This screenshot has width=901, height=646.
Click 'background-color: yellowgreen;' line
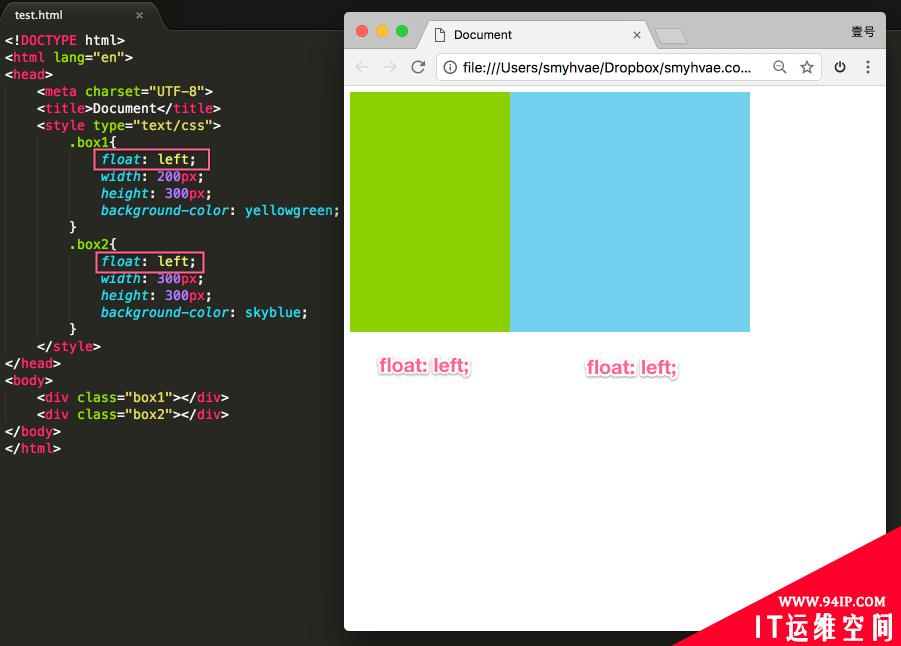(x=220, y=210)
